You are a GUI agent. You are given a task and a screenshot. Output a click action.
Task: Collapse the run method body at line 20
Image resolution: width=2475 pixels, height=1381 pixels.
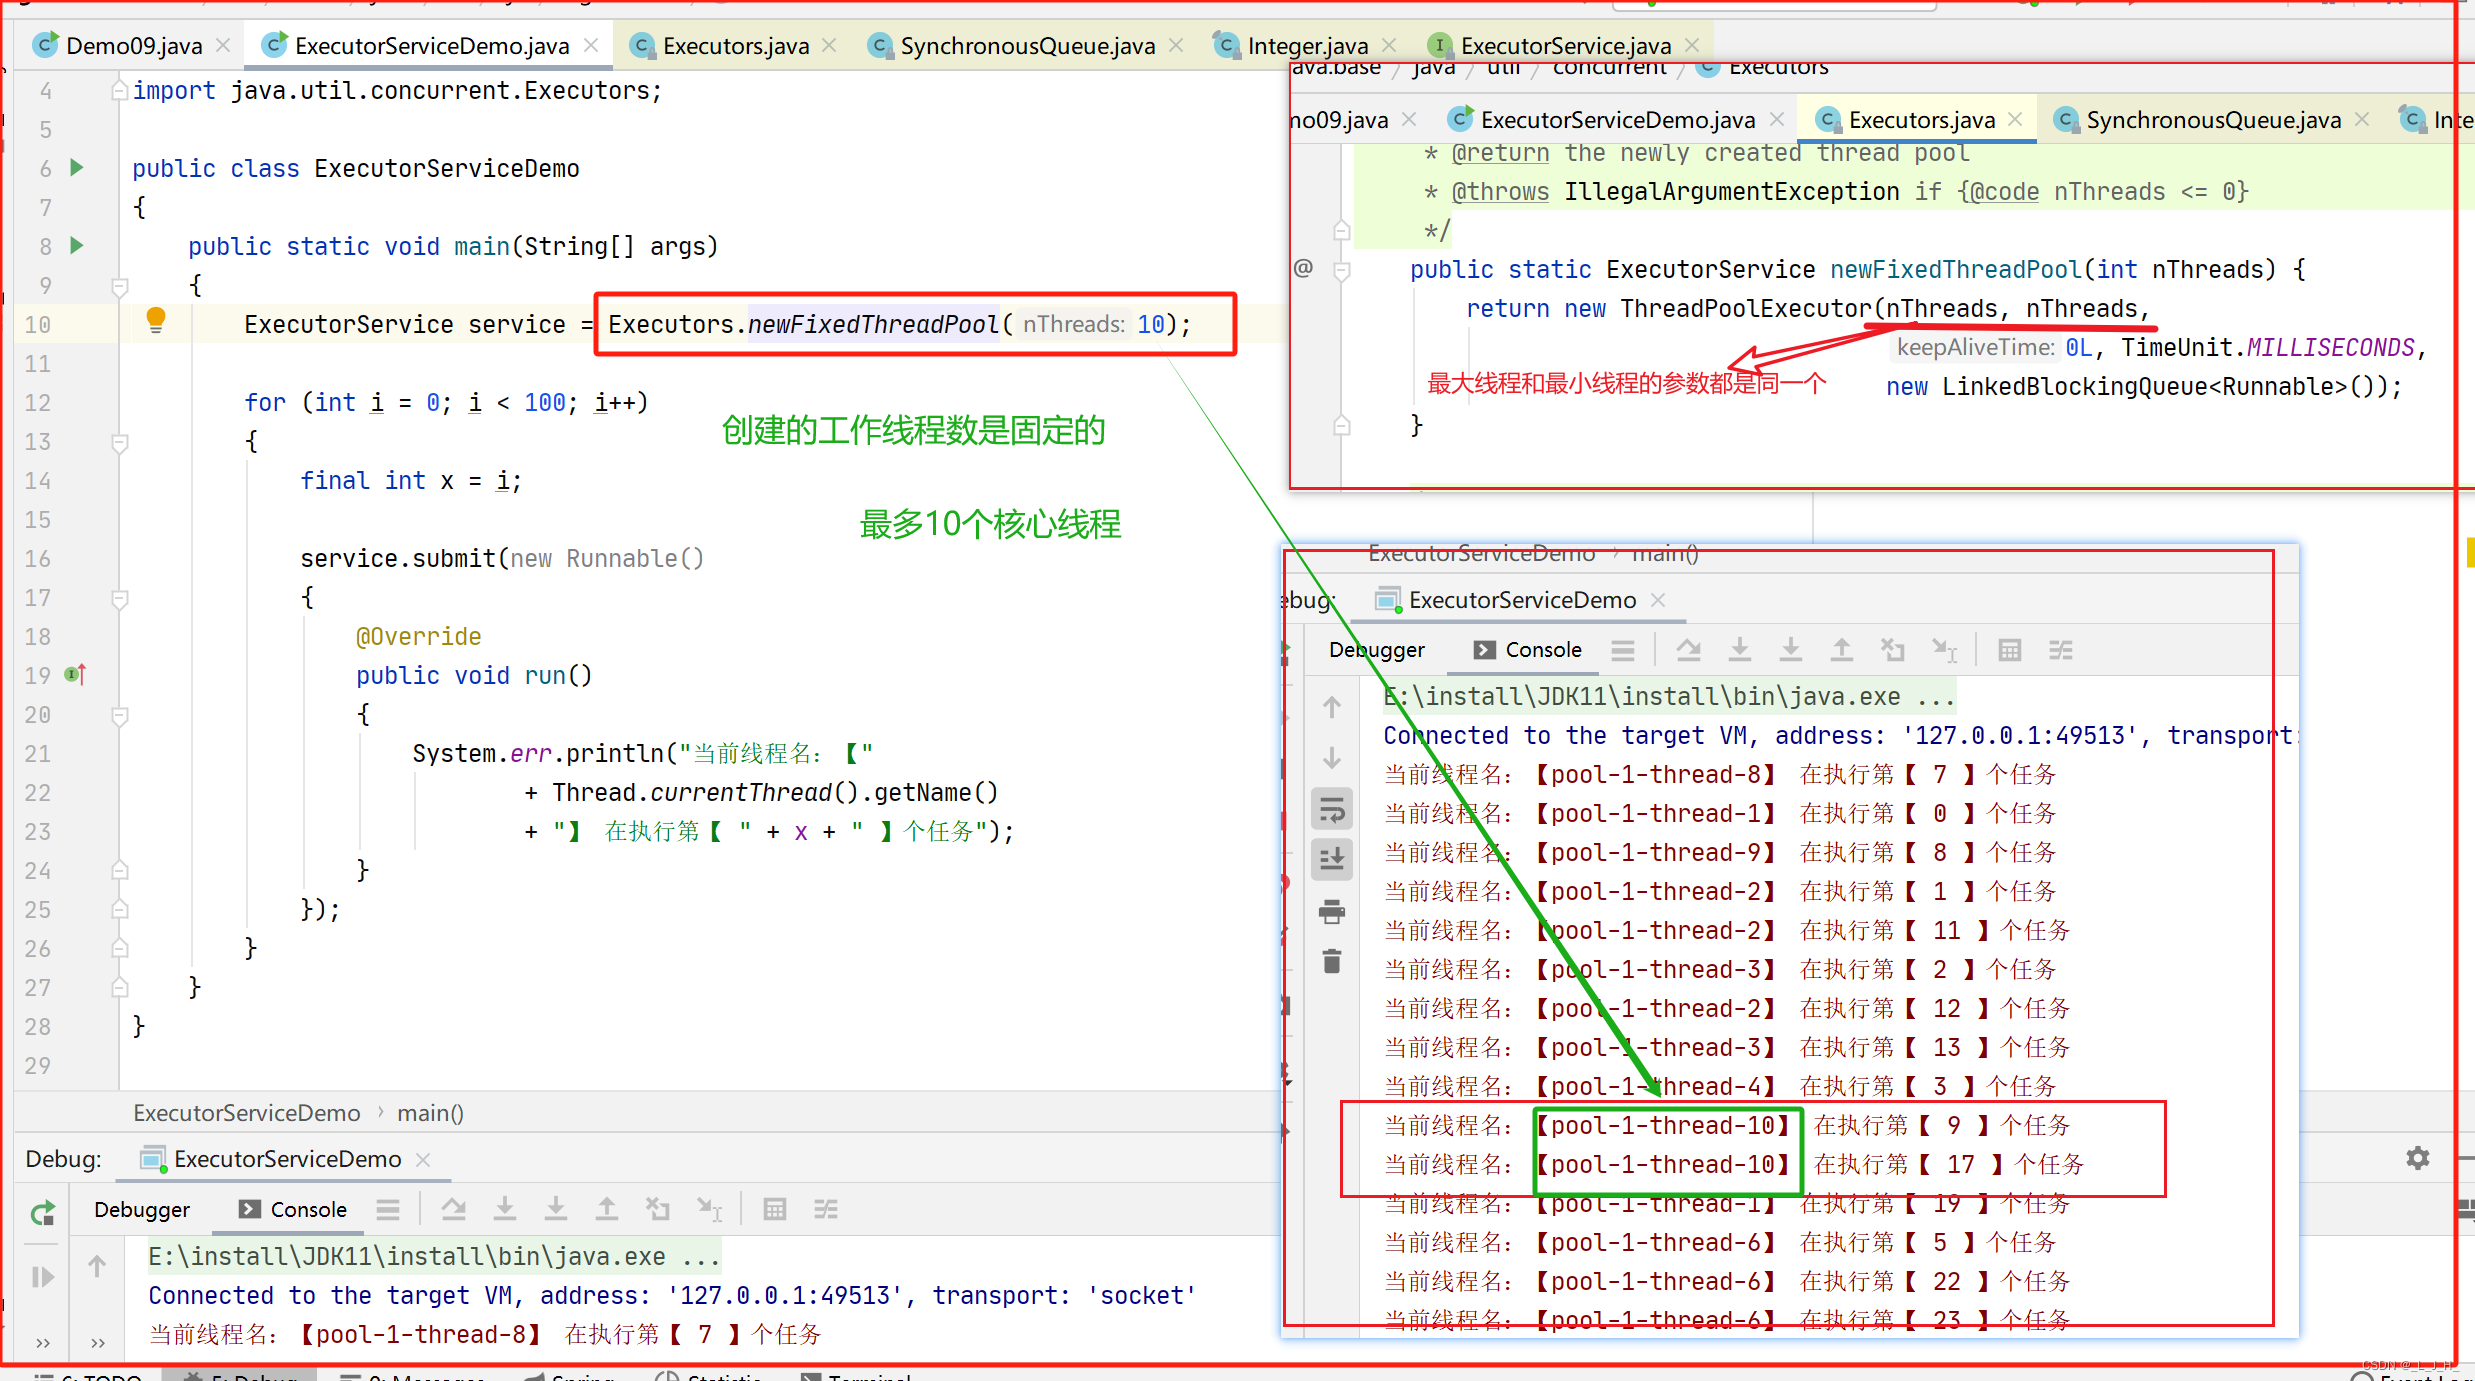pyautogui.click(x=120, y=716)
